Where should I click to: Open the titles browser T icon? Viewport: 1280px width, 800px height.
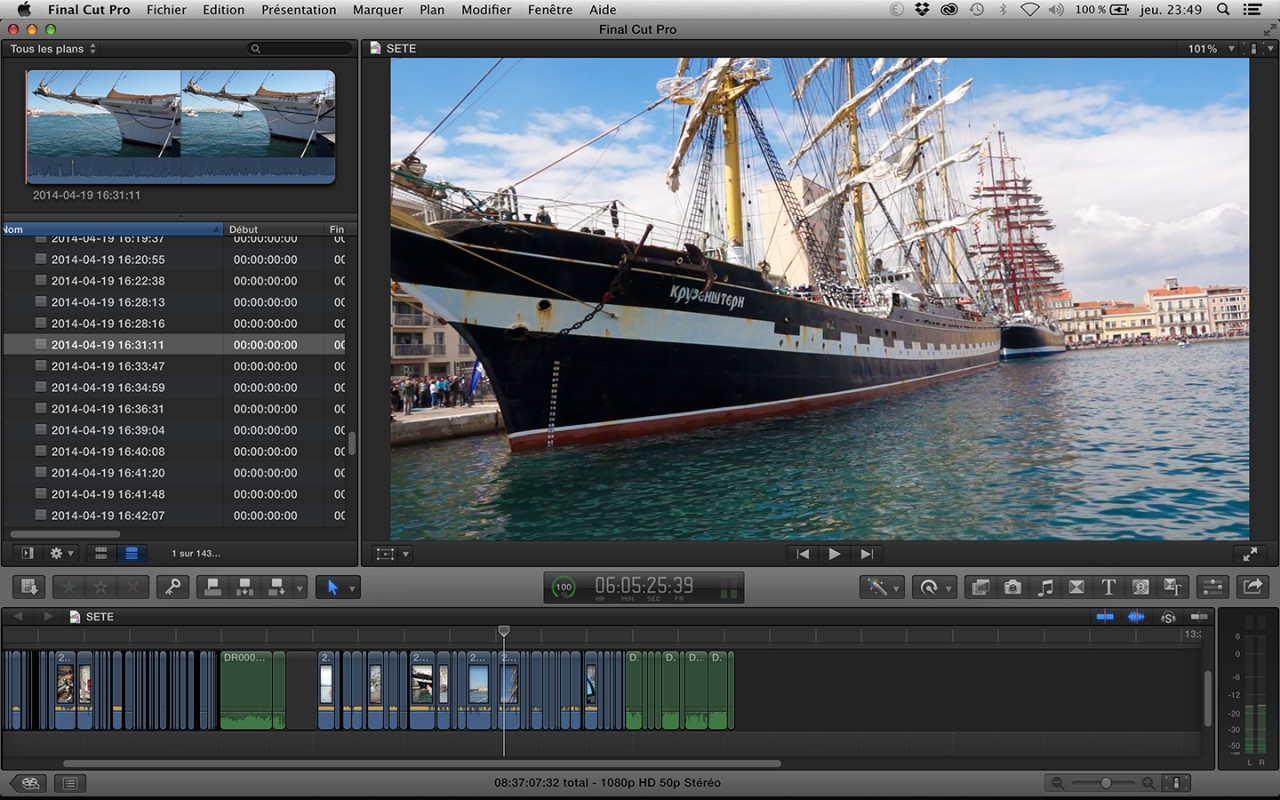(x=1108, y=587)
